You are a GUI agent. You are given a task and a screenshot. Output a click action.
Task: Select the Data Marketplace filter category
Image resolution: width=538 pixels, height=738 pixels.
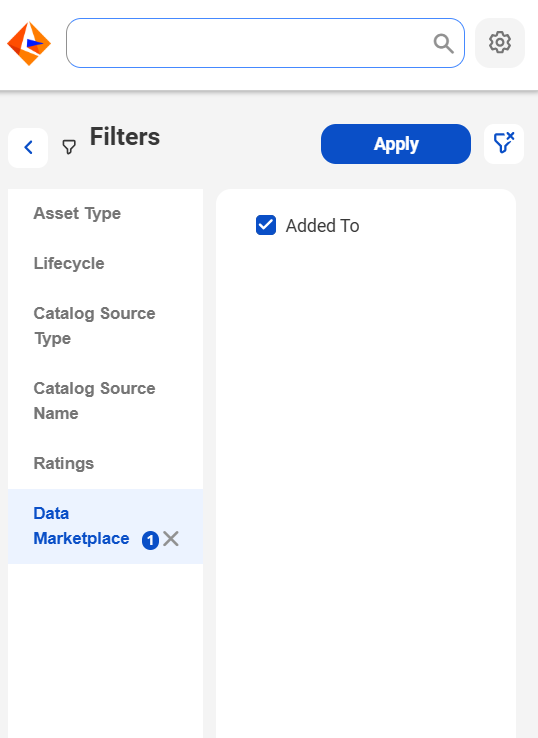tap(105, 526)
